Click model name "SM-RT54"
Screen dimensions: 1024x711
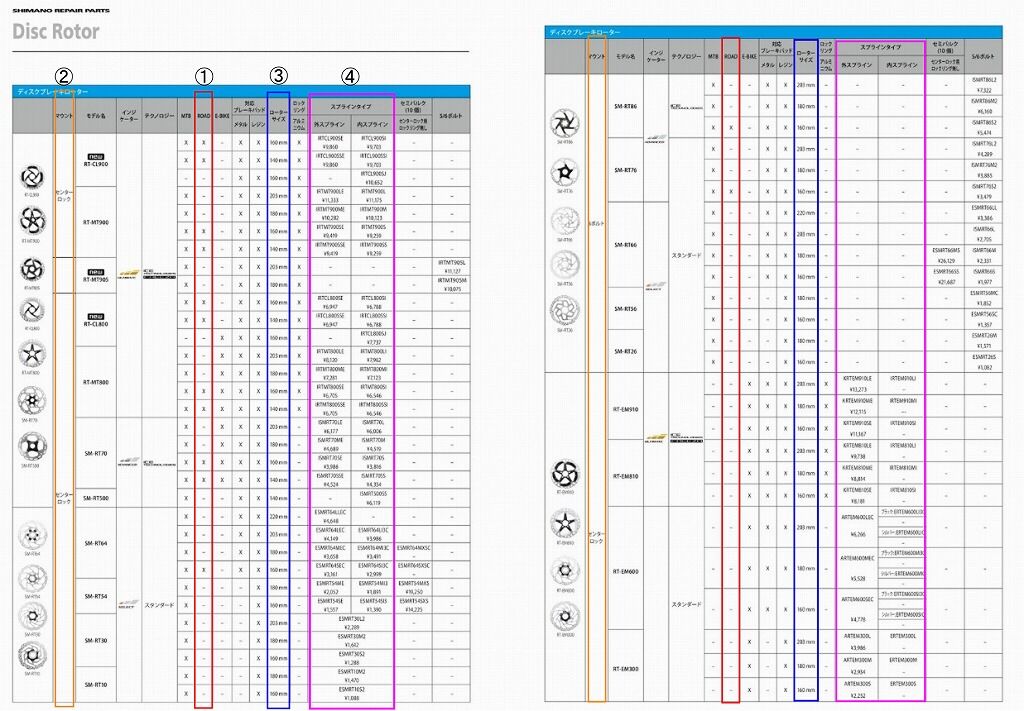point(96,596)
